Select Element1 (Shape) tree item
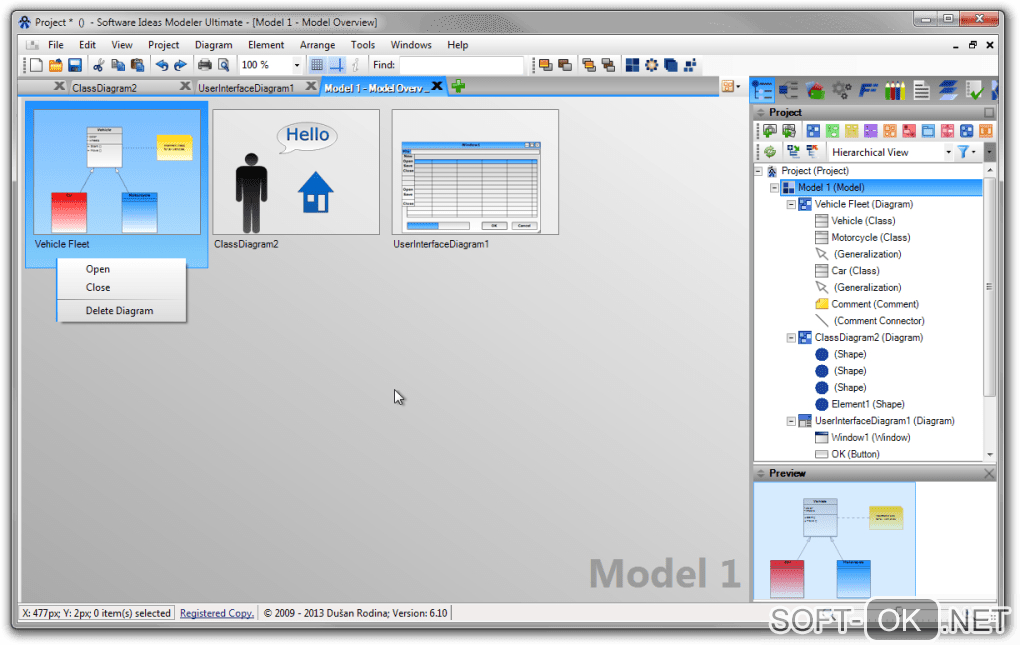Image resolution: width=1020 pixels, height=645 pixels. pos(867,404)
